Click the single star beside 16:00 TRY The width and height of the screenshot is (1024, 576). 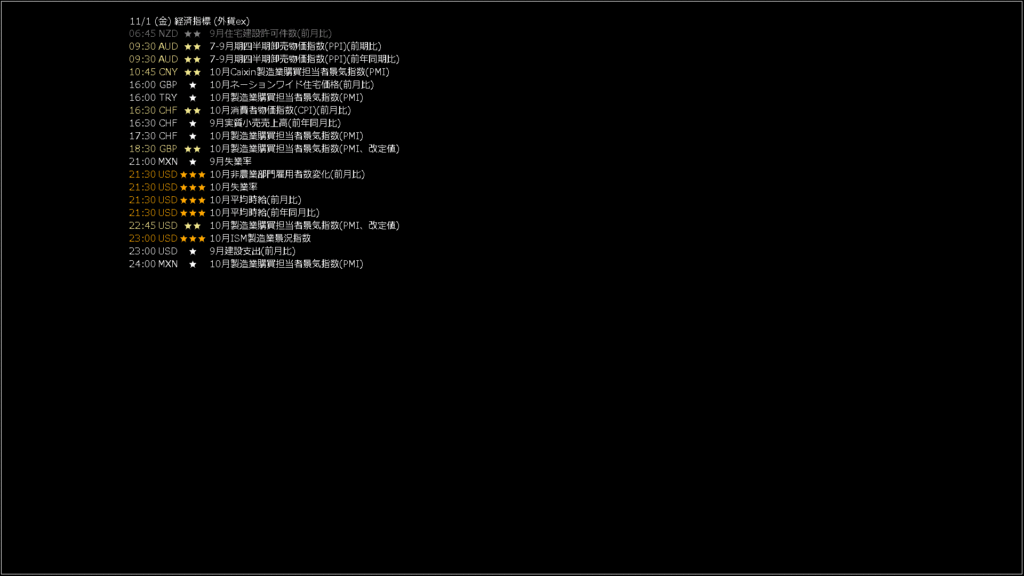tap(193, 98)
